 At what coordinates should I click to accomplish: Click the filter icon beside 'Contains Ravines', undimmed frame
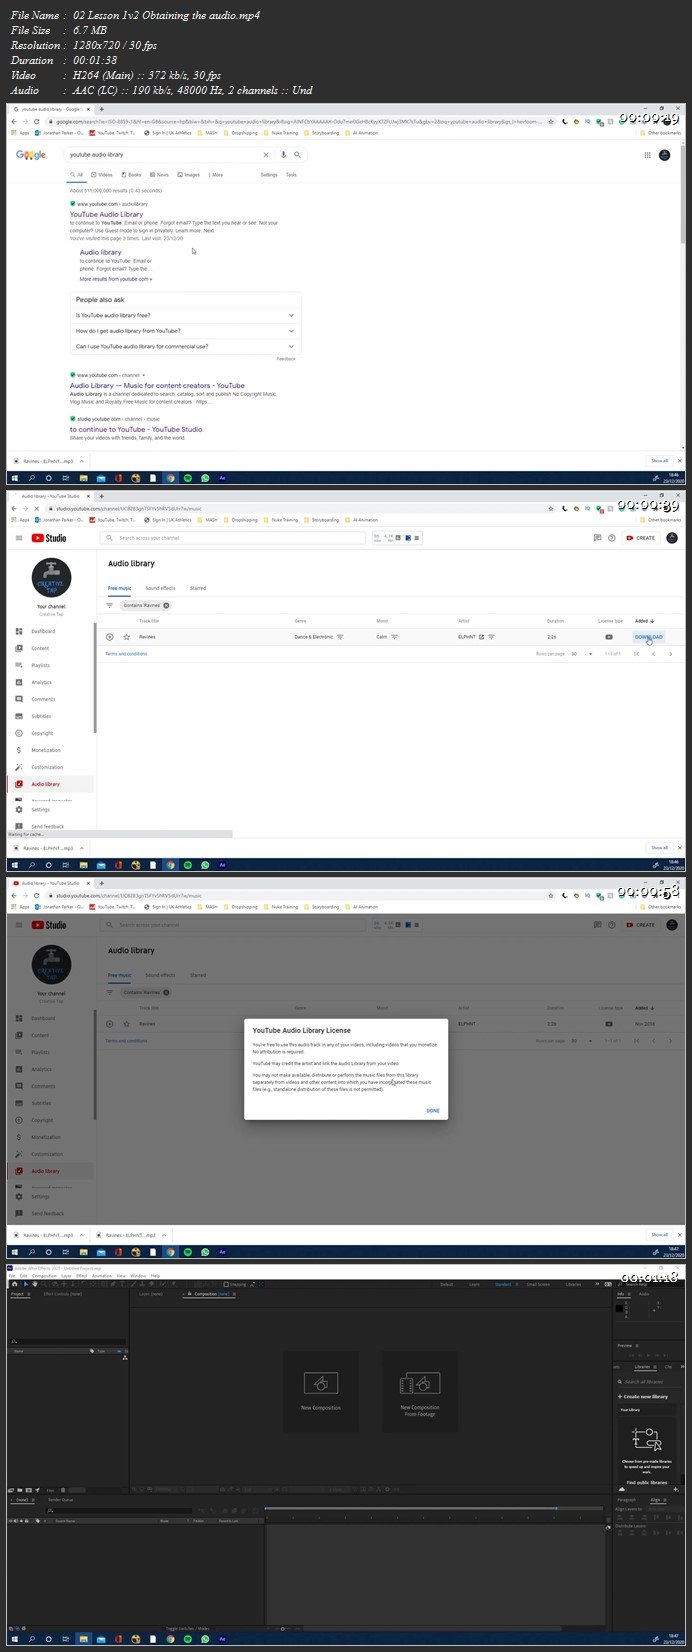(x=110, y=605)
